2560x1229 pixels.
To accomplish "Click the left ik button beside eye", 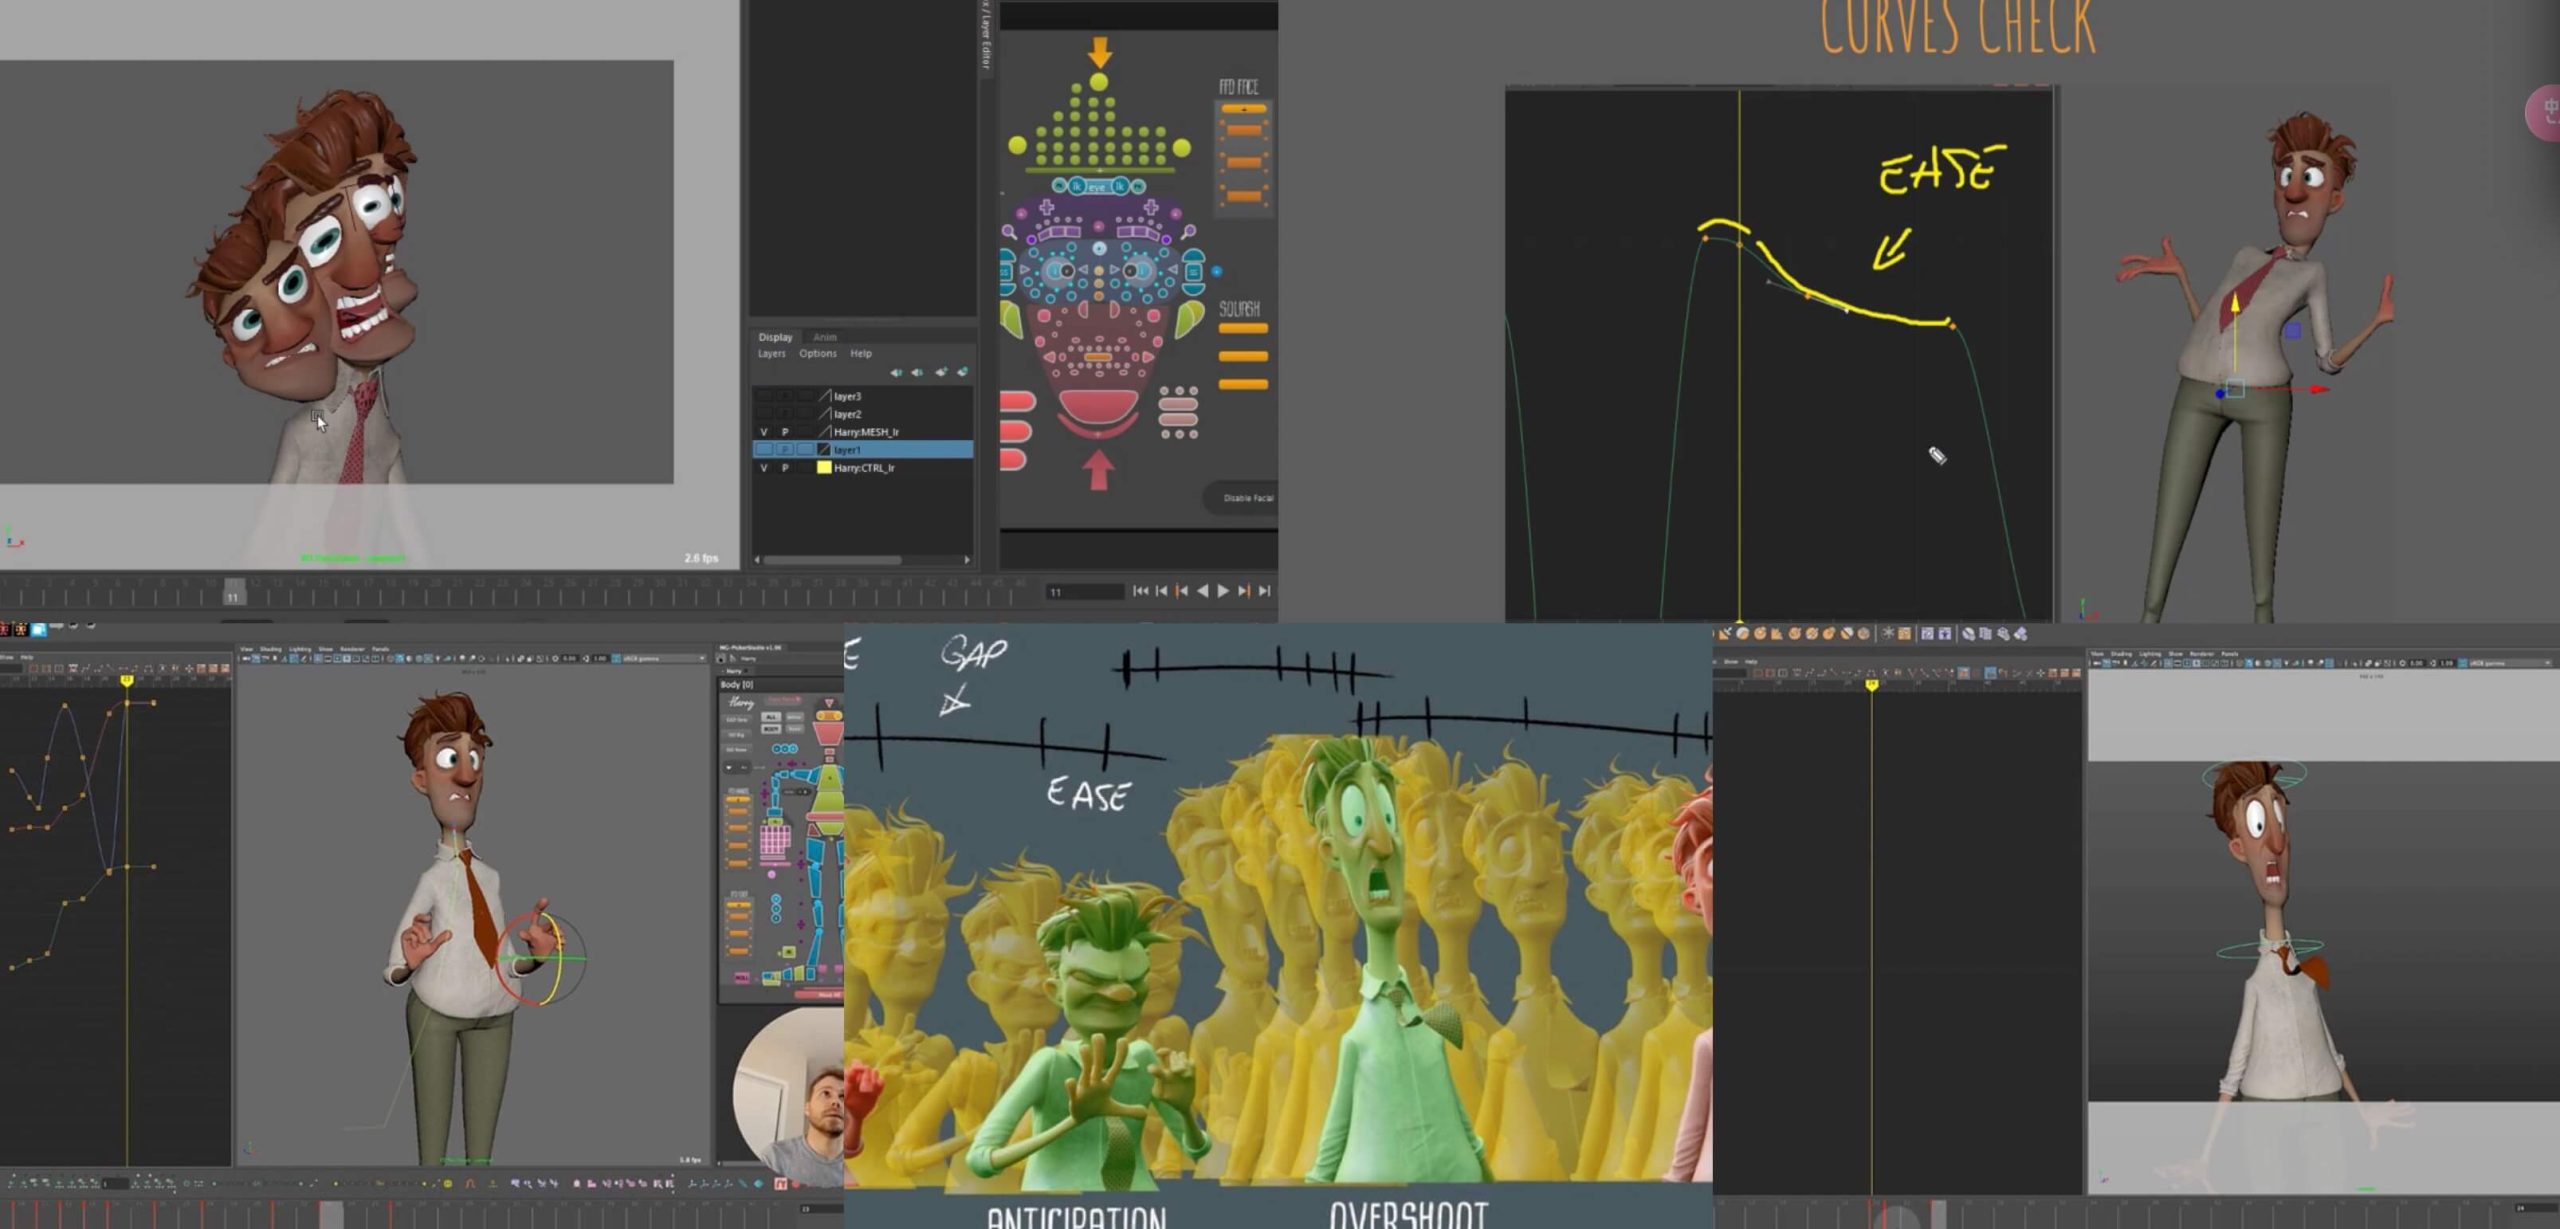I will click(1077, 186).
